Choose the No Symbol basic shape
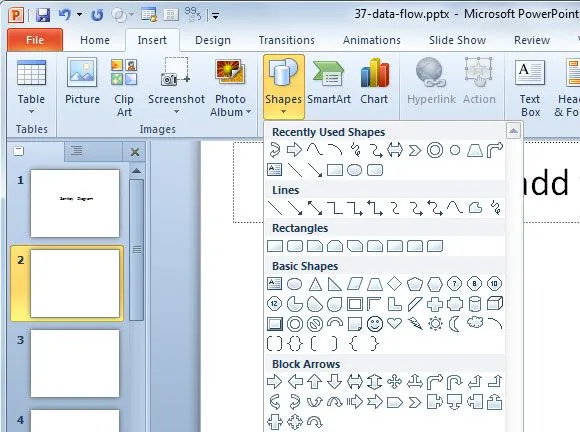 [x=315, y=324]
